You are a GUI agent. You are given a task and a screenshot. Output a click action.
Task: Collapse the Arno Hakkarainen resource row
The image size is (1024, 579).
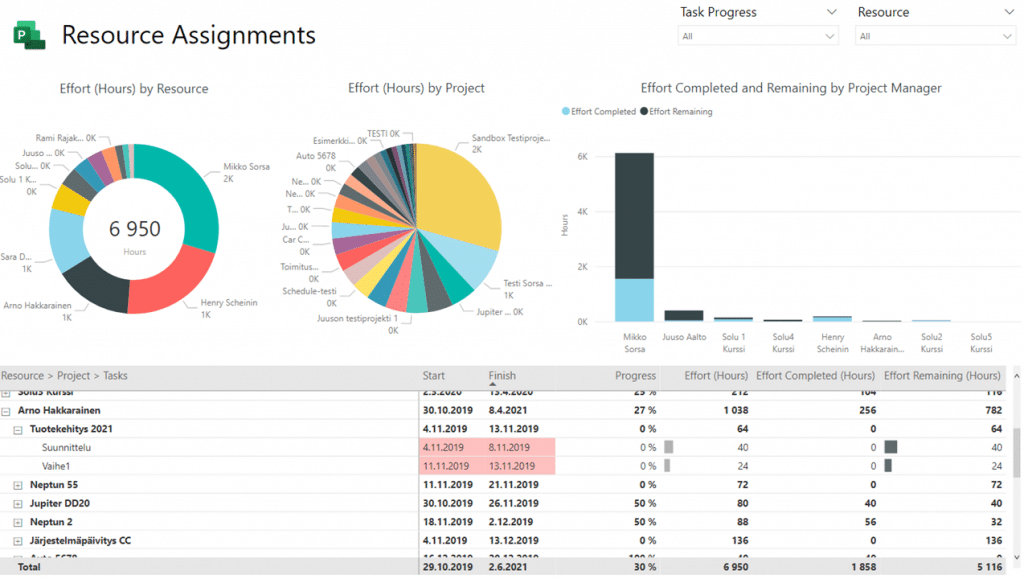tap(7, 411)
